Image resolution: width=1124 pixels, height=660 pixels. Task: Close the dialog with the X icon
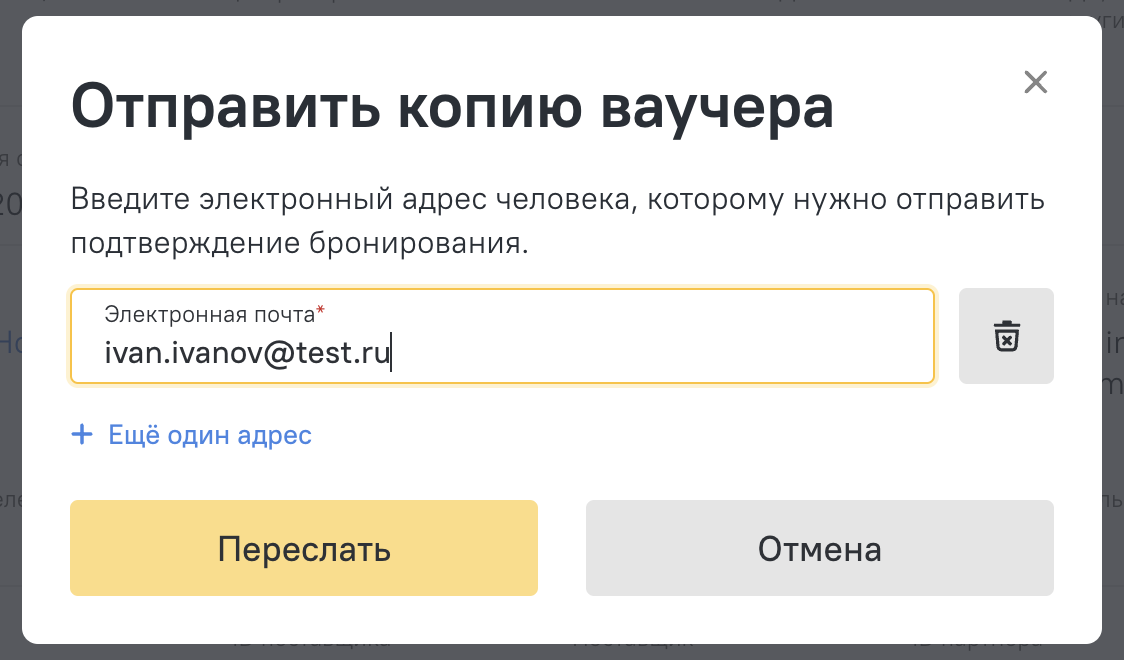(x=1035, y=82)
